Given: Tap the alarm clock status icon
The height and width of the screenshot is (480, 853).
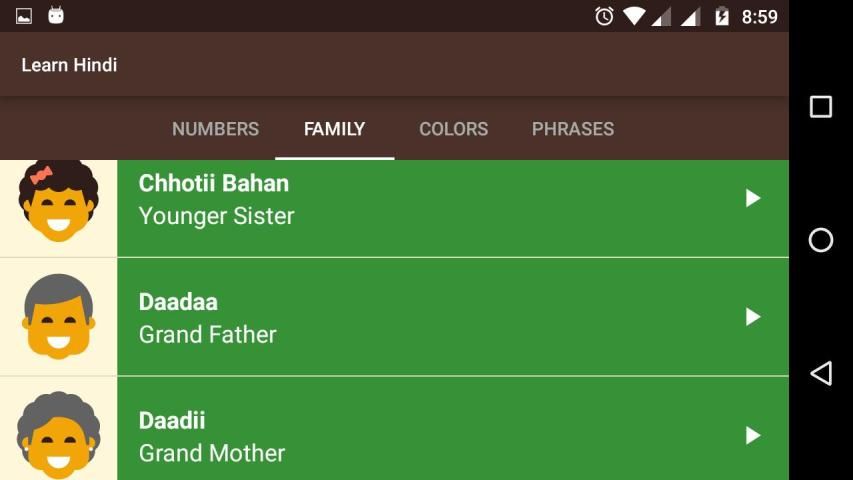Looking at the screenshot, I should (x=604, y=16).
